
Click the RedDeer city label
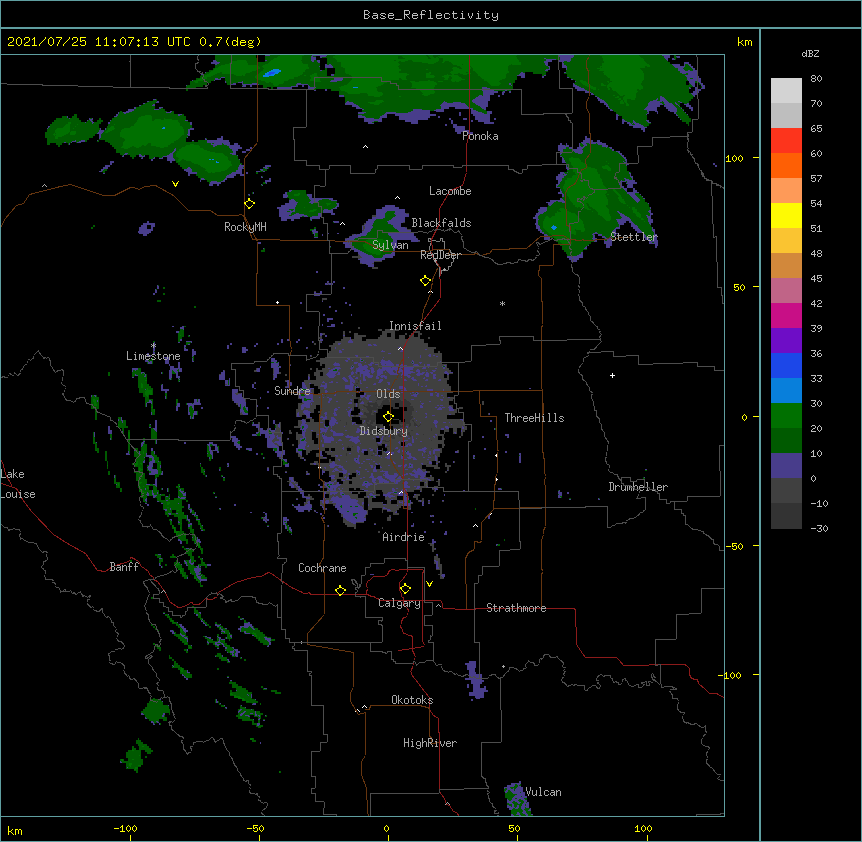440,255
